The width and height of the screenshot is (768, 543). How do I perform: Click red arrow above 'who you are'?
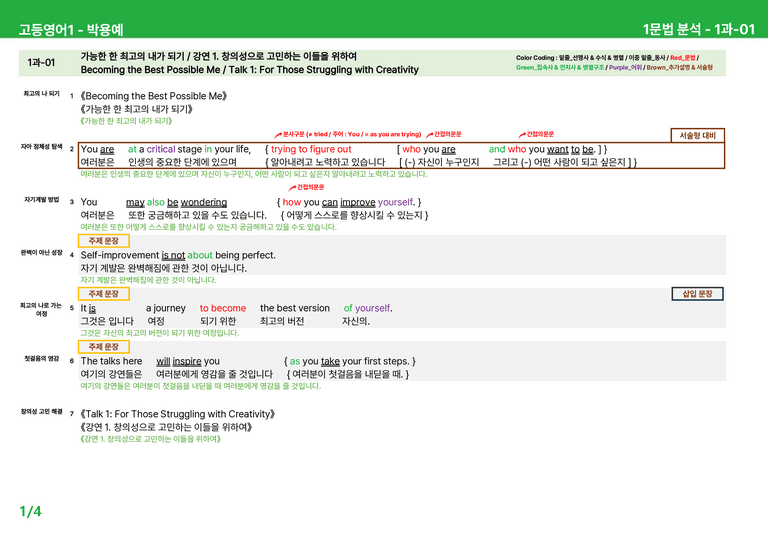pyautogui.click(x=430, y=135)
